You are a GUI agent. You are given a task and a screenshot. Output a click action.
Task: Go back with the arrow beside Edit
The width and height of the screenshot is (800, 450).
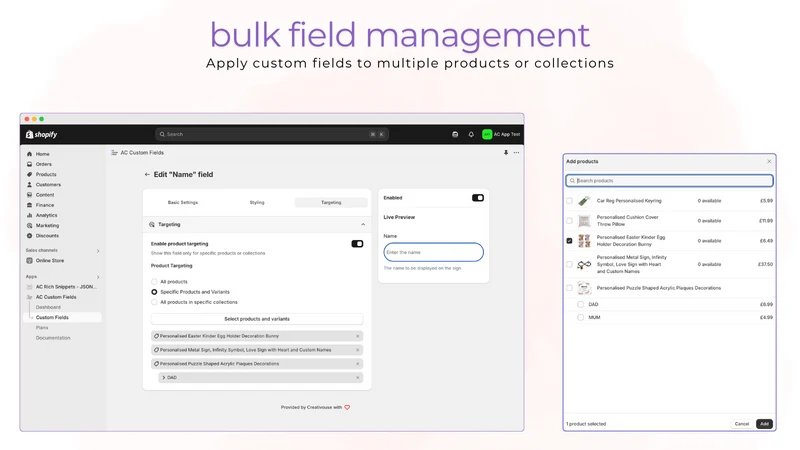(x=147, y=174)
